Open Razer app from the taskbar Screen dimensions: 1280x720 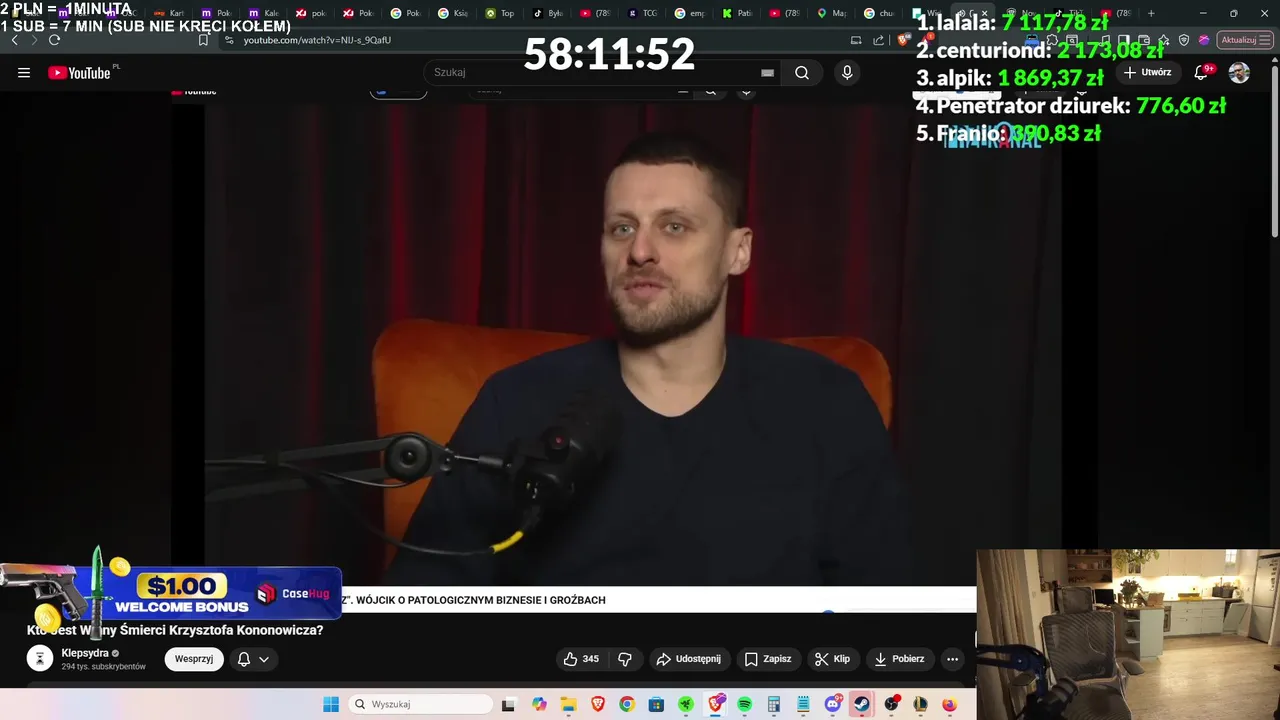(x=686, y=704)
